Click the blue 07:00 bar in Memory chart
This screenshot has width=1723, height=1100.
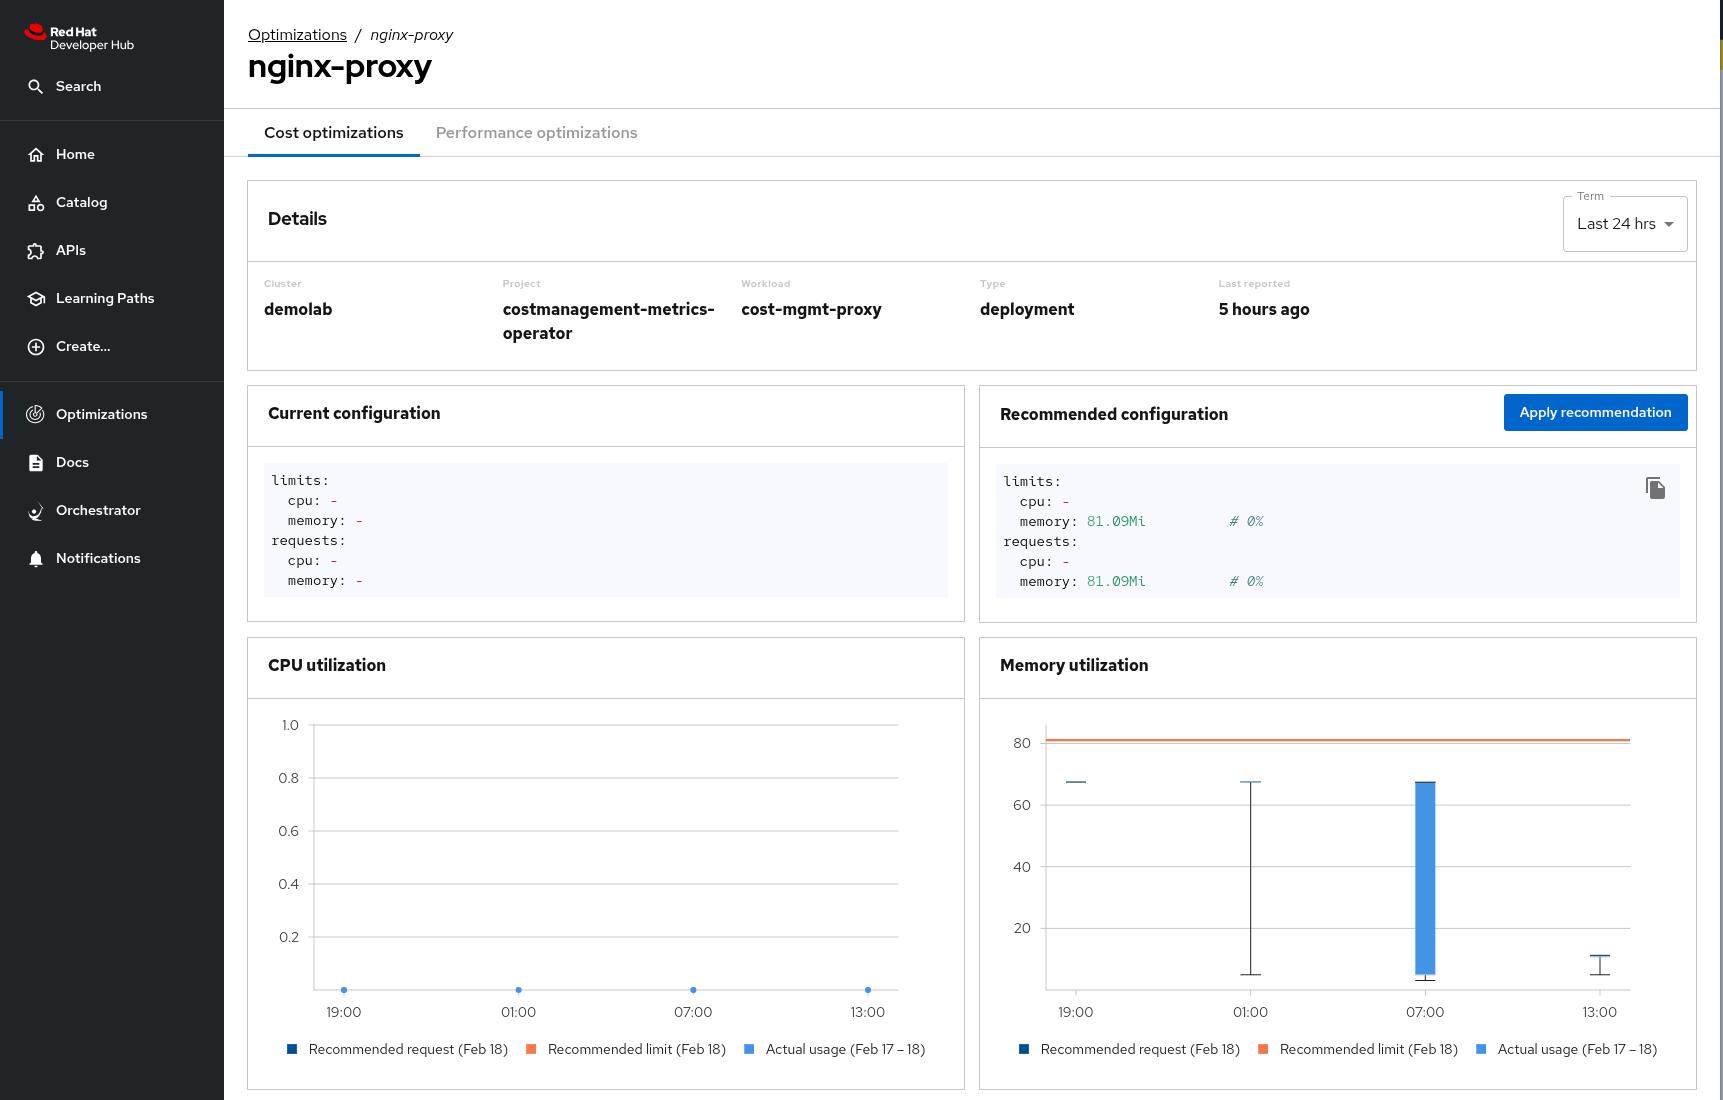pyautogui.click(x=1425, y=878)
